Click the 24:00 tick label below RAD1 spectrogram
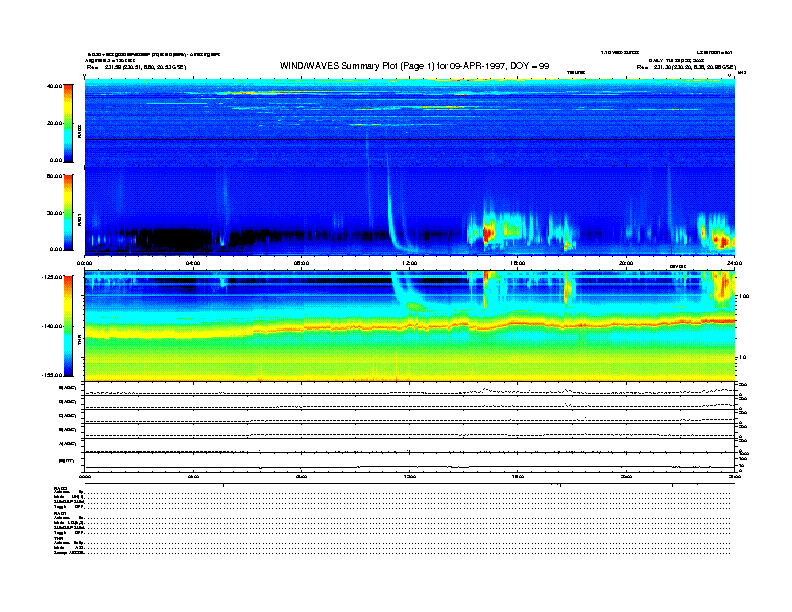 pos(734,263)
